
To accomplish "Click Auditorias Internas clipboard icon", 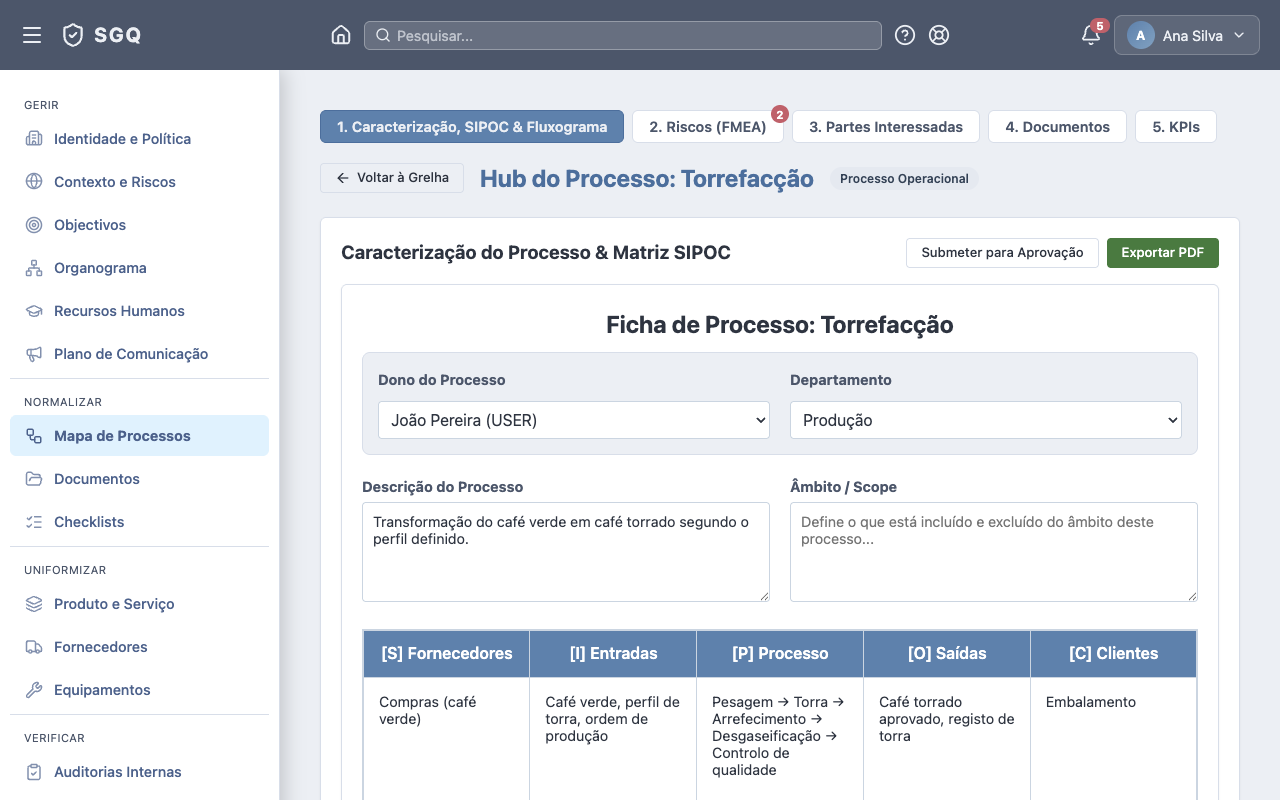I will pyautogui.click(x=34, y=772).
